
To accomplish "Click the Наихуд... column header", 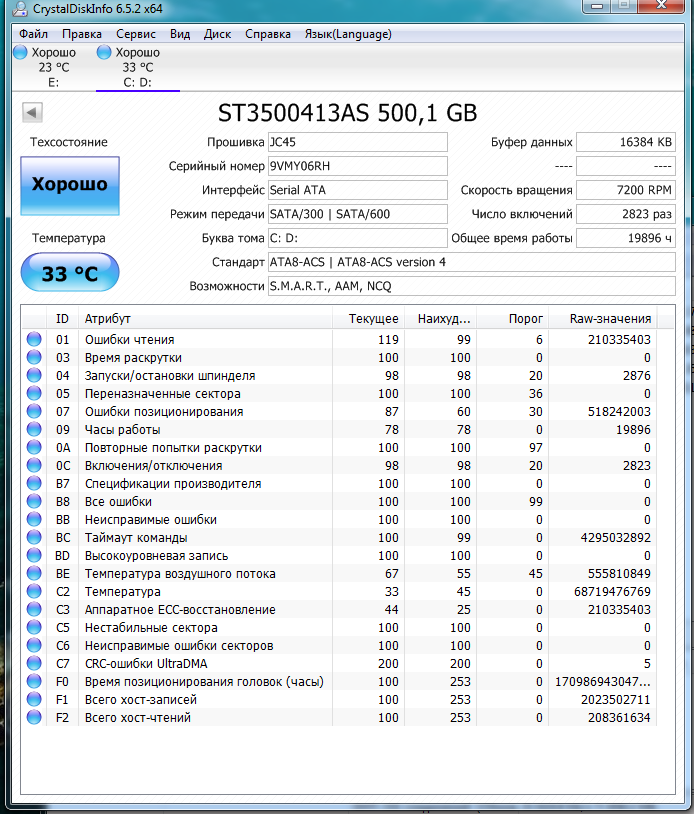I will pyautogui.click(x=440, y=319).
